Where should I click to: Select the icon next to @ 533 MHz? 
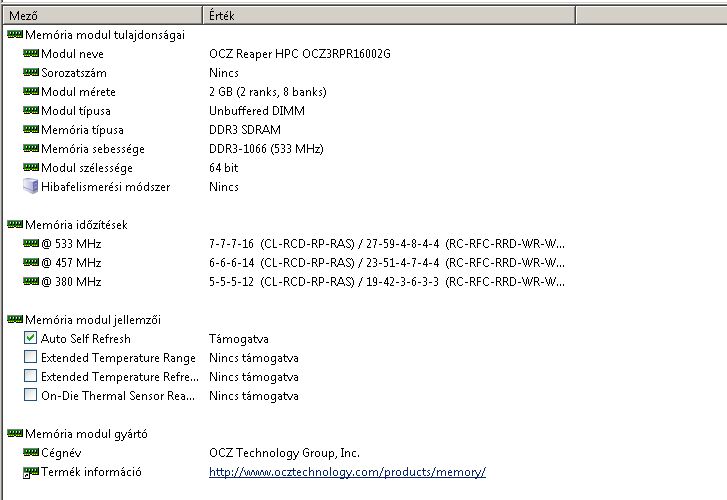coord(31,243)
